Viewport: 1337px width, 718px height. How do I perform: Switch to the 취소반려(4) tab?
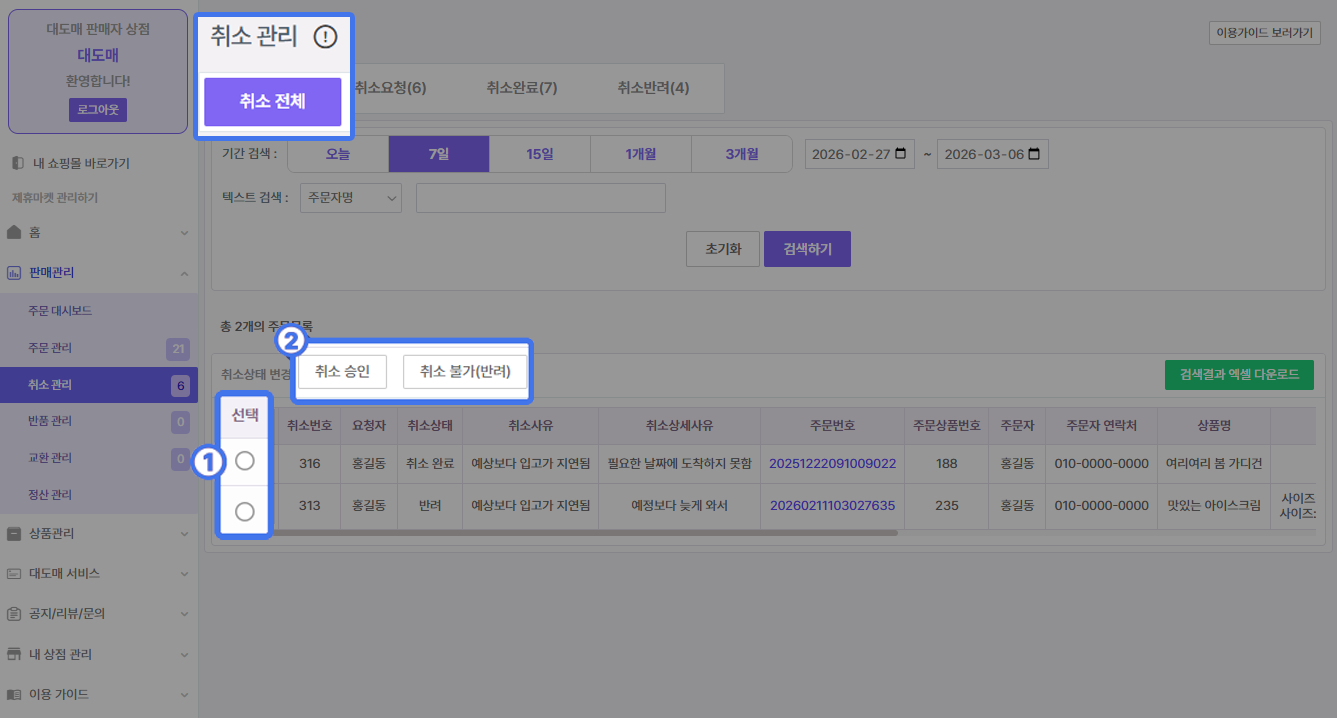(652, 88)
